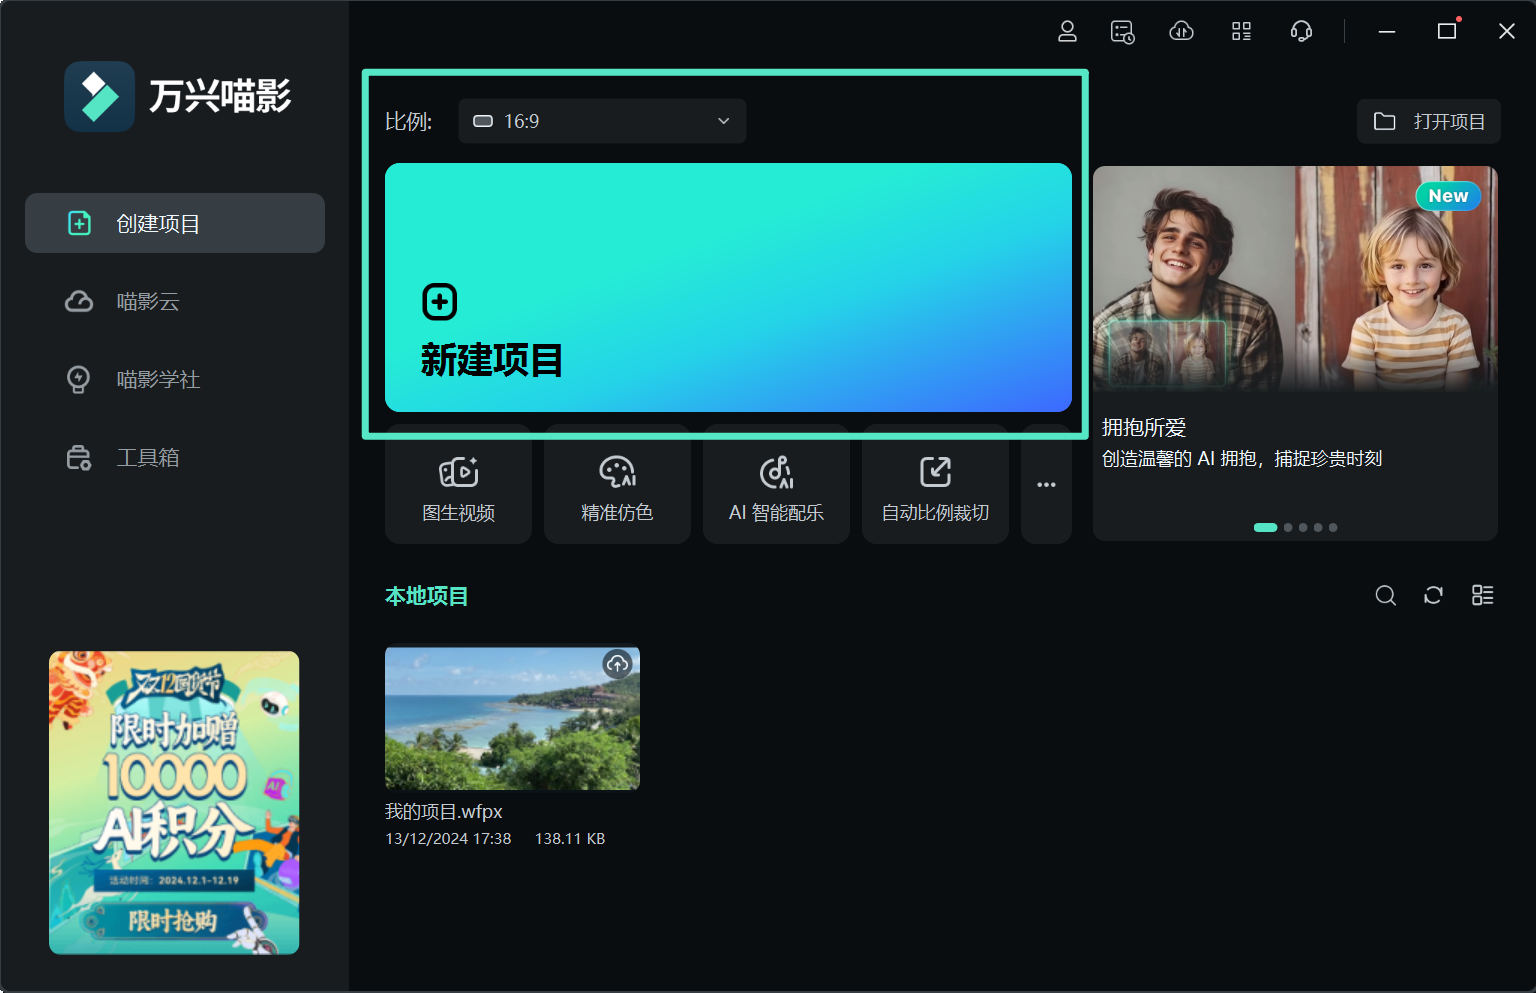Select the first carousel pagination dot
This screenshot has height=993, width=1536.
click(1265, 527)
